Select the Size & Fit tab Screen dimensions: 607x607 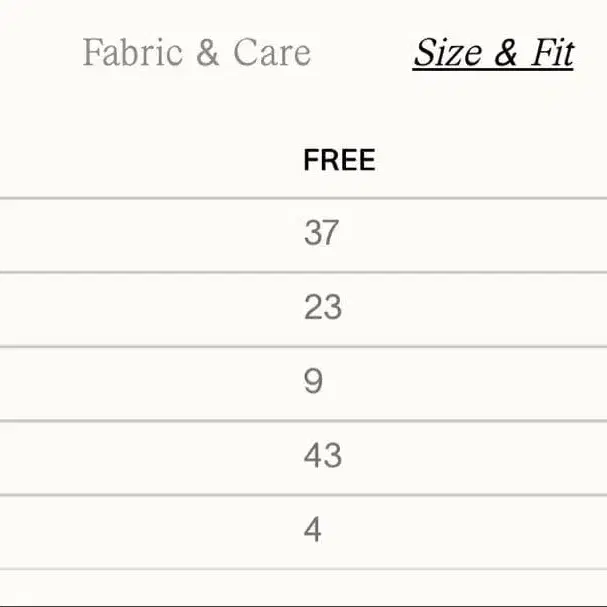point(493,53)
